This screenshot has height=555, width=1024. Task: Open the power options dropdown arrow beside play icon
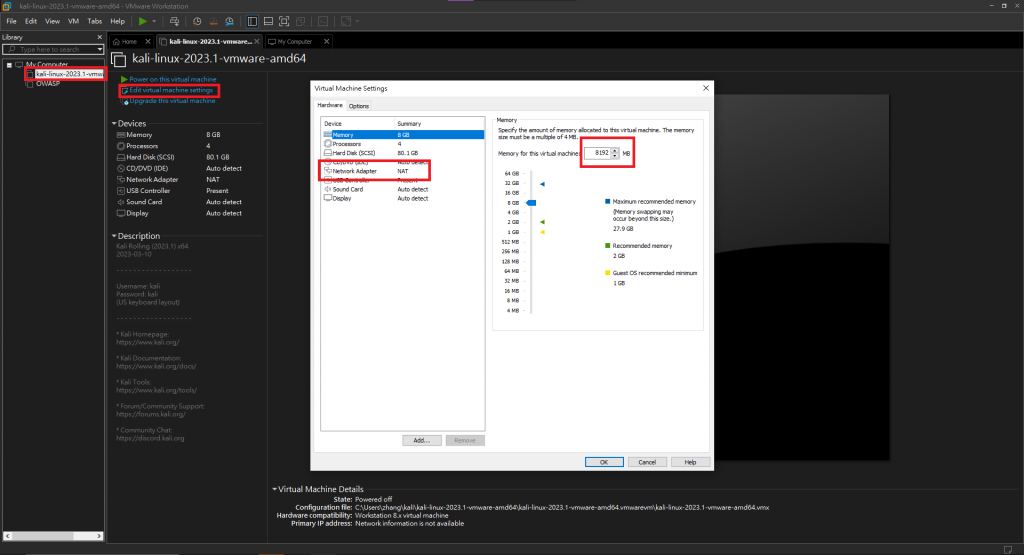click(154, 22)
